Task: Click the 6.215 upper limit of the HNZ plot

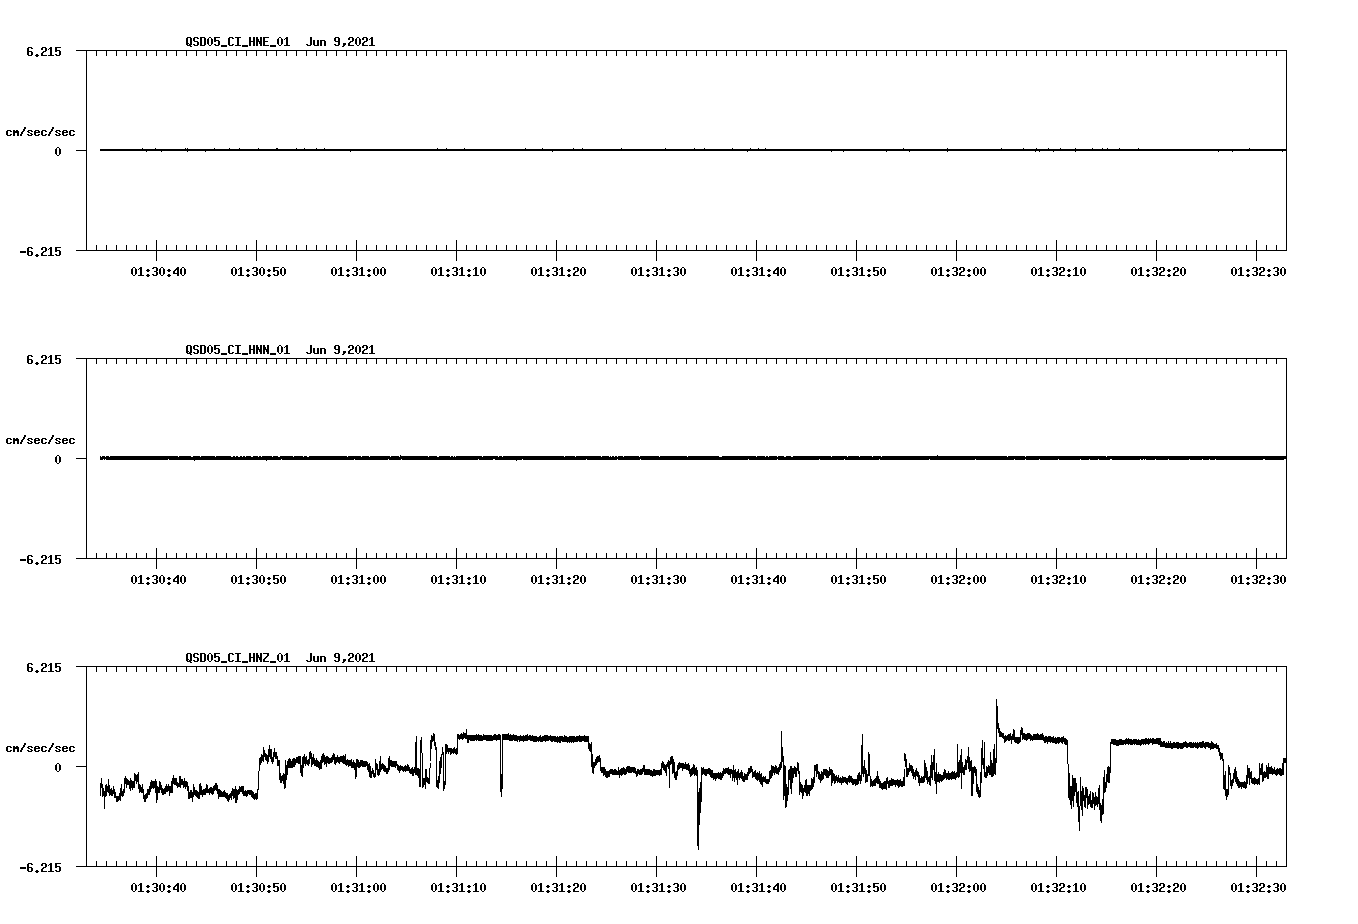Action: click(x=44, y=667)
